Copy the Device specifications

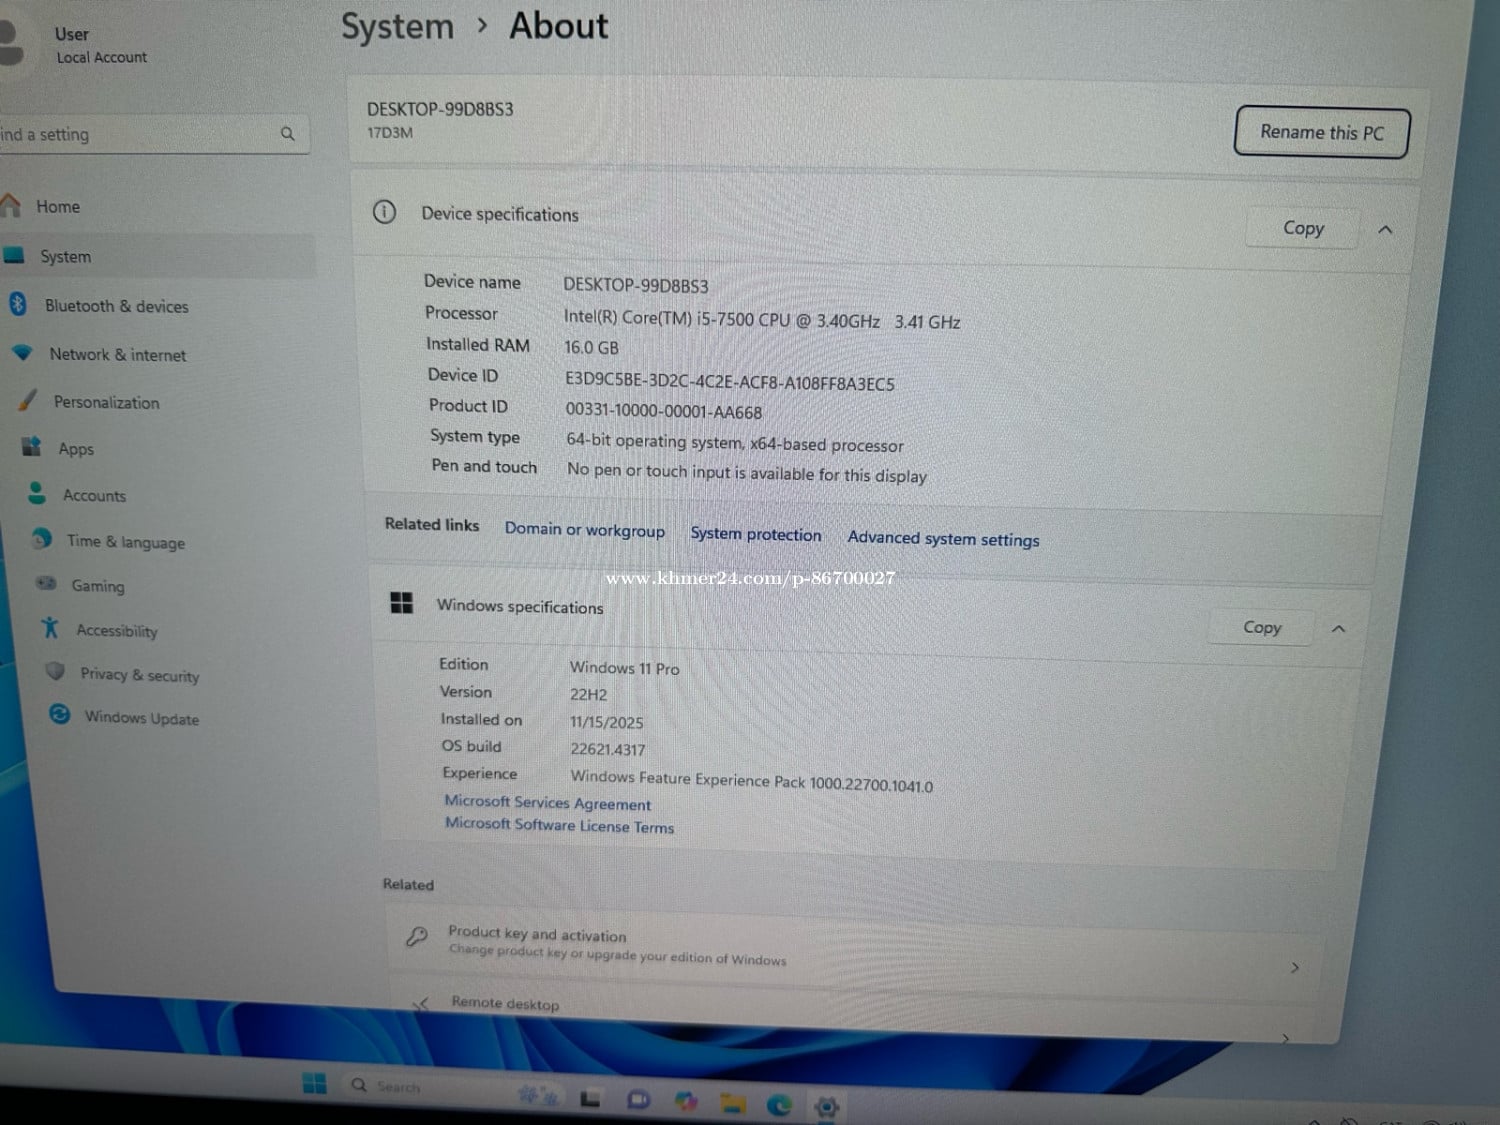pos(1302,229)
